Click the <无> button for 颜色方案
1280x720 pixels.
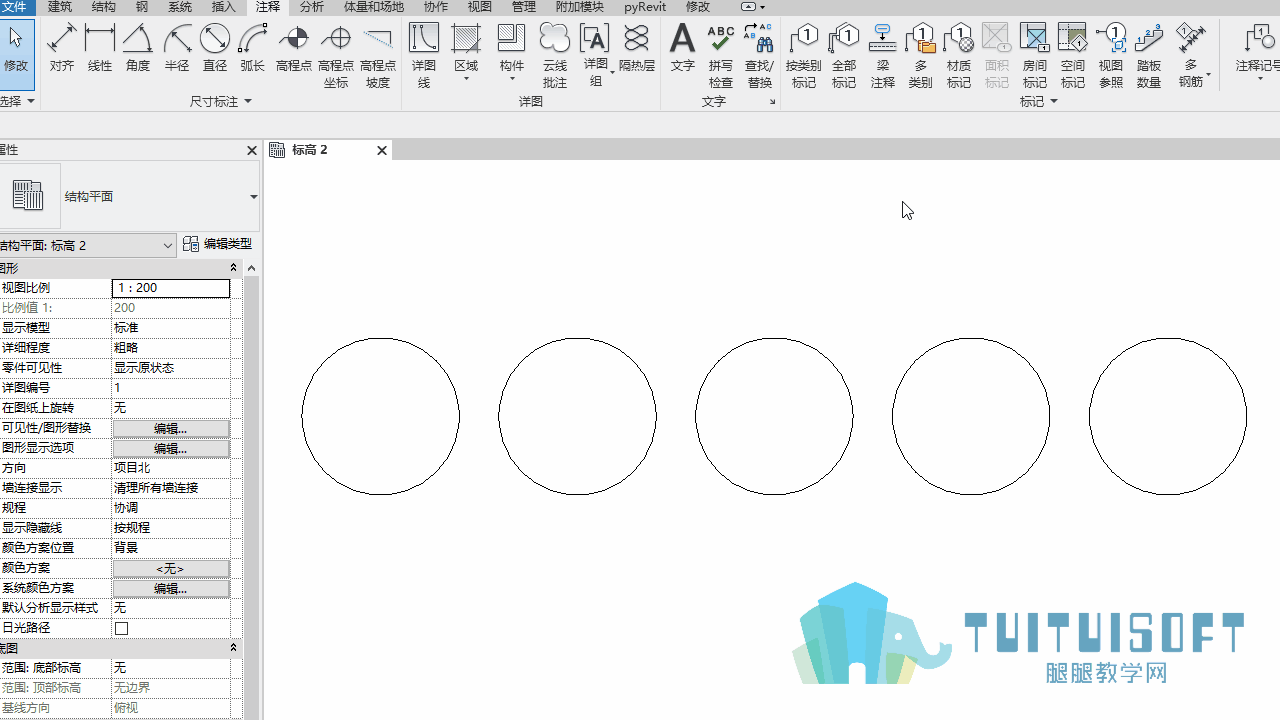[x=171, y=568]
